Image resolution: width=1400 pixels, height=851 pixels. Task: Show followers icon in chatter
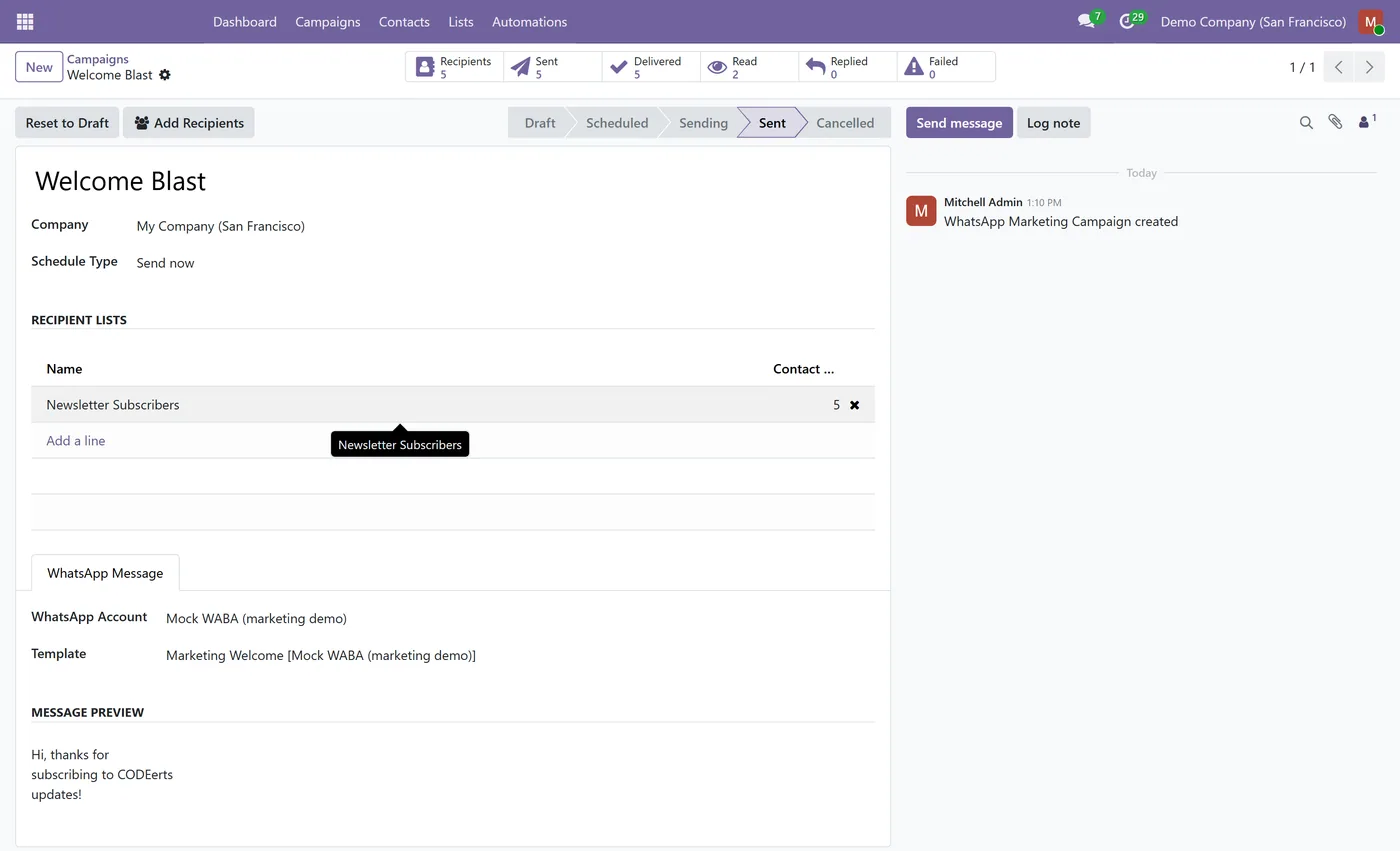(x=1367, y=122)
